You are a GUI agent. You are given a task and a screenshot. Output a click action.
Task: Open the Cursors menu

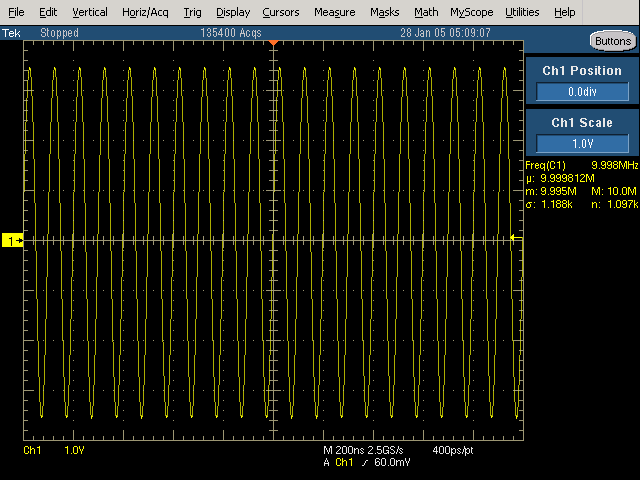281,12
